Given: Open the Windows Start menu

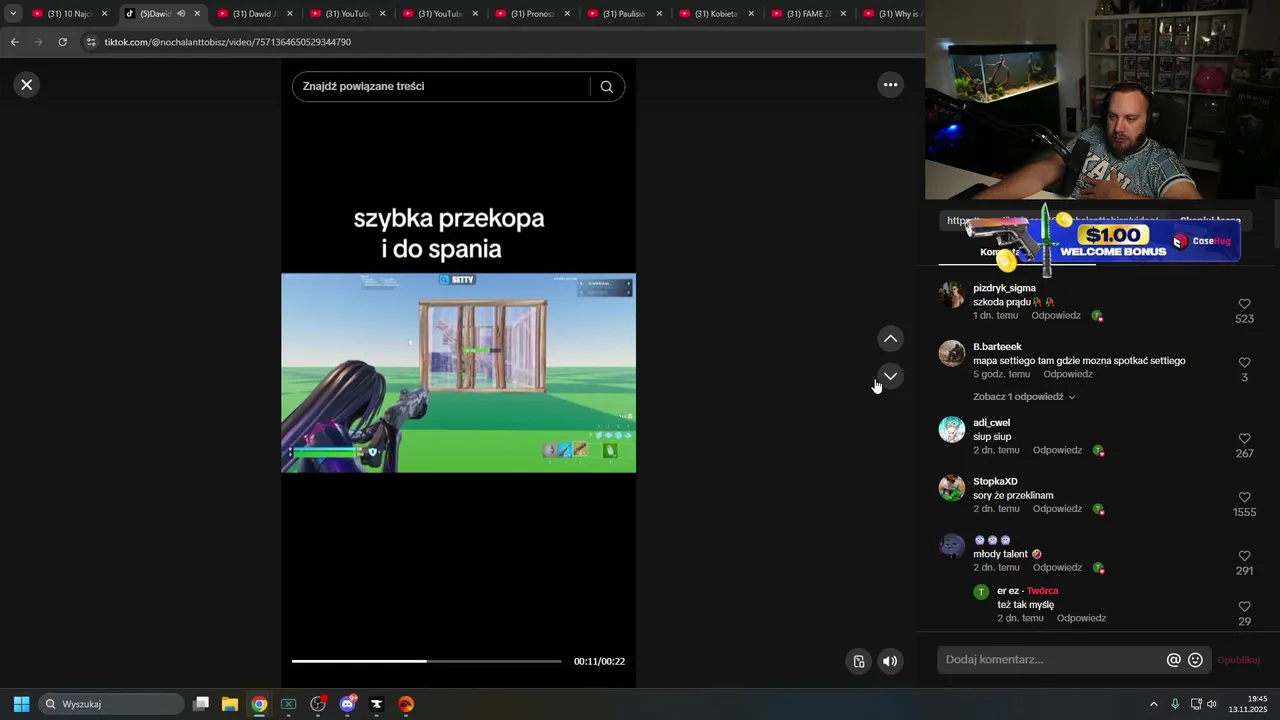Looking at the screenshot, I should 21,704.
